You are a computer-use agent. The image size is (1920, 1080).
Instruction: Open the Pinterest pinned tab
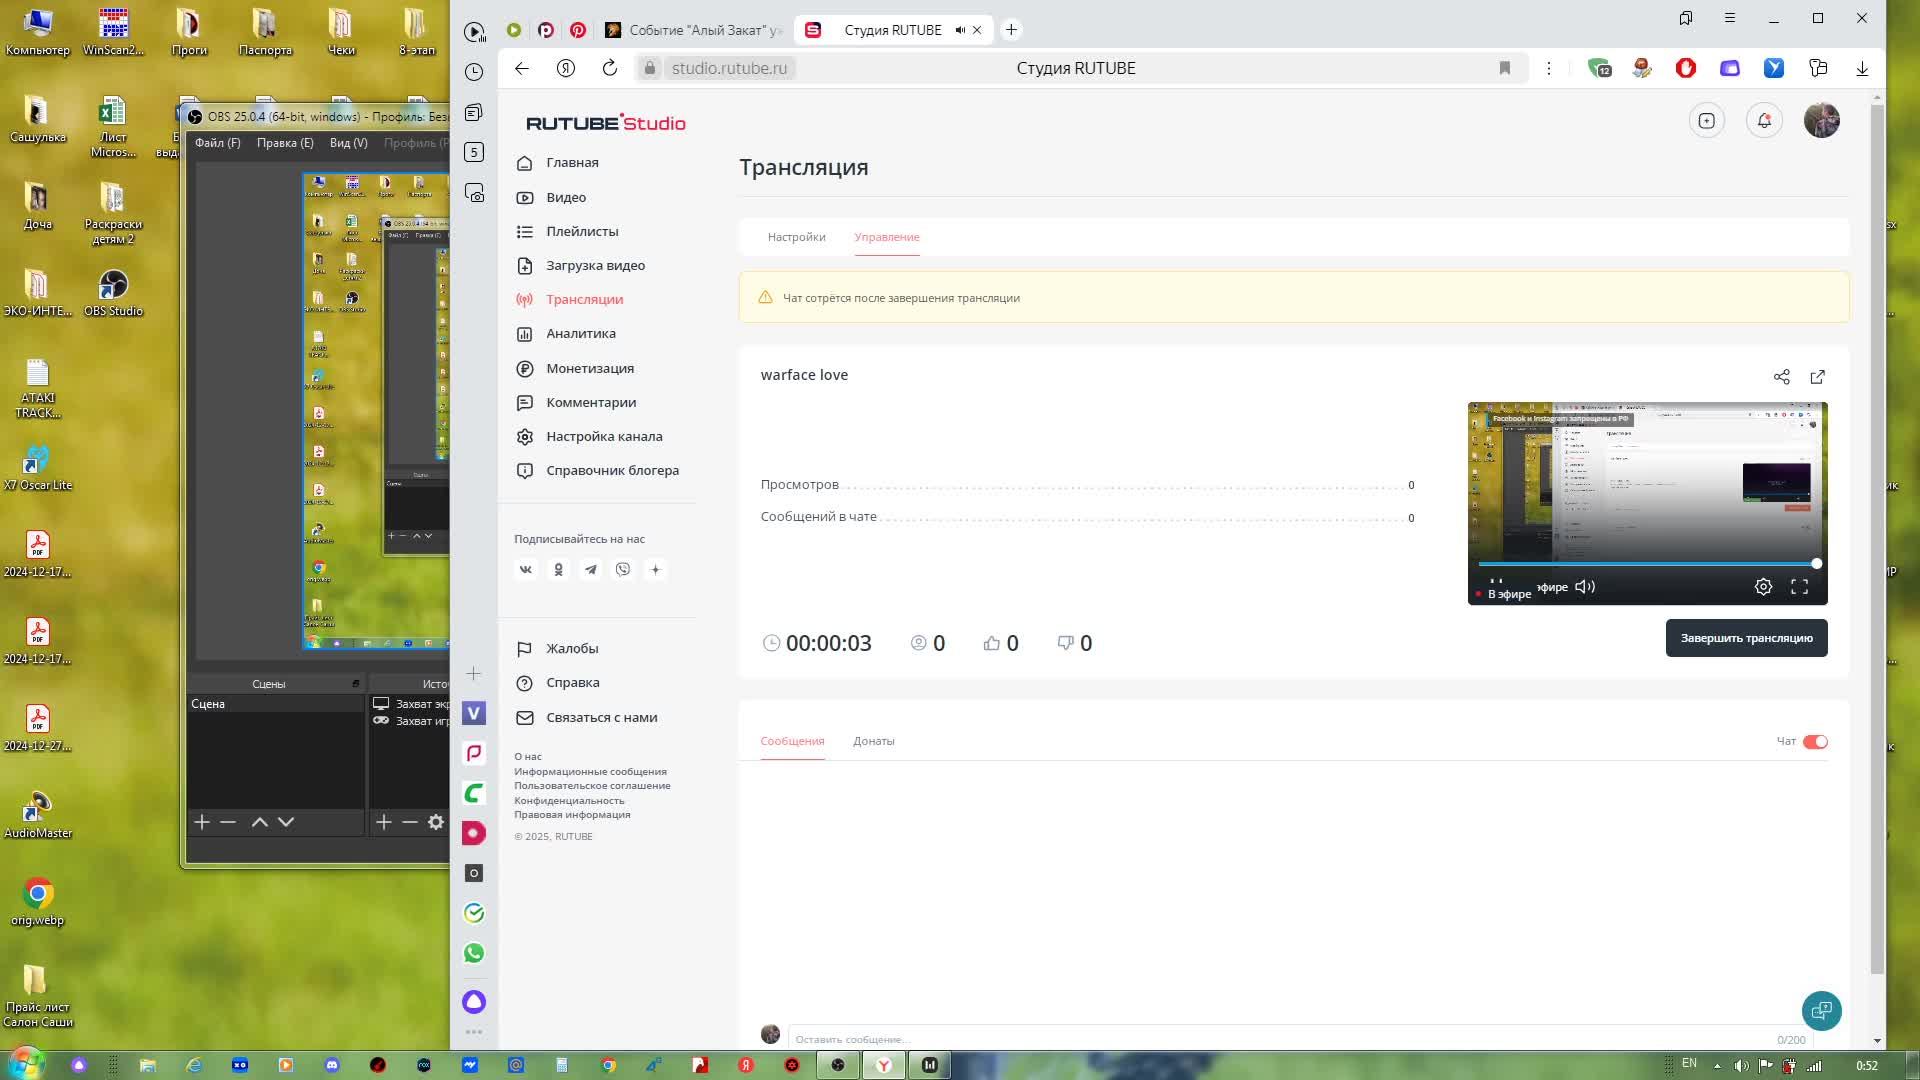[578, 30]
